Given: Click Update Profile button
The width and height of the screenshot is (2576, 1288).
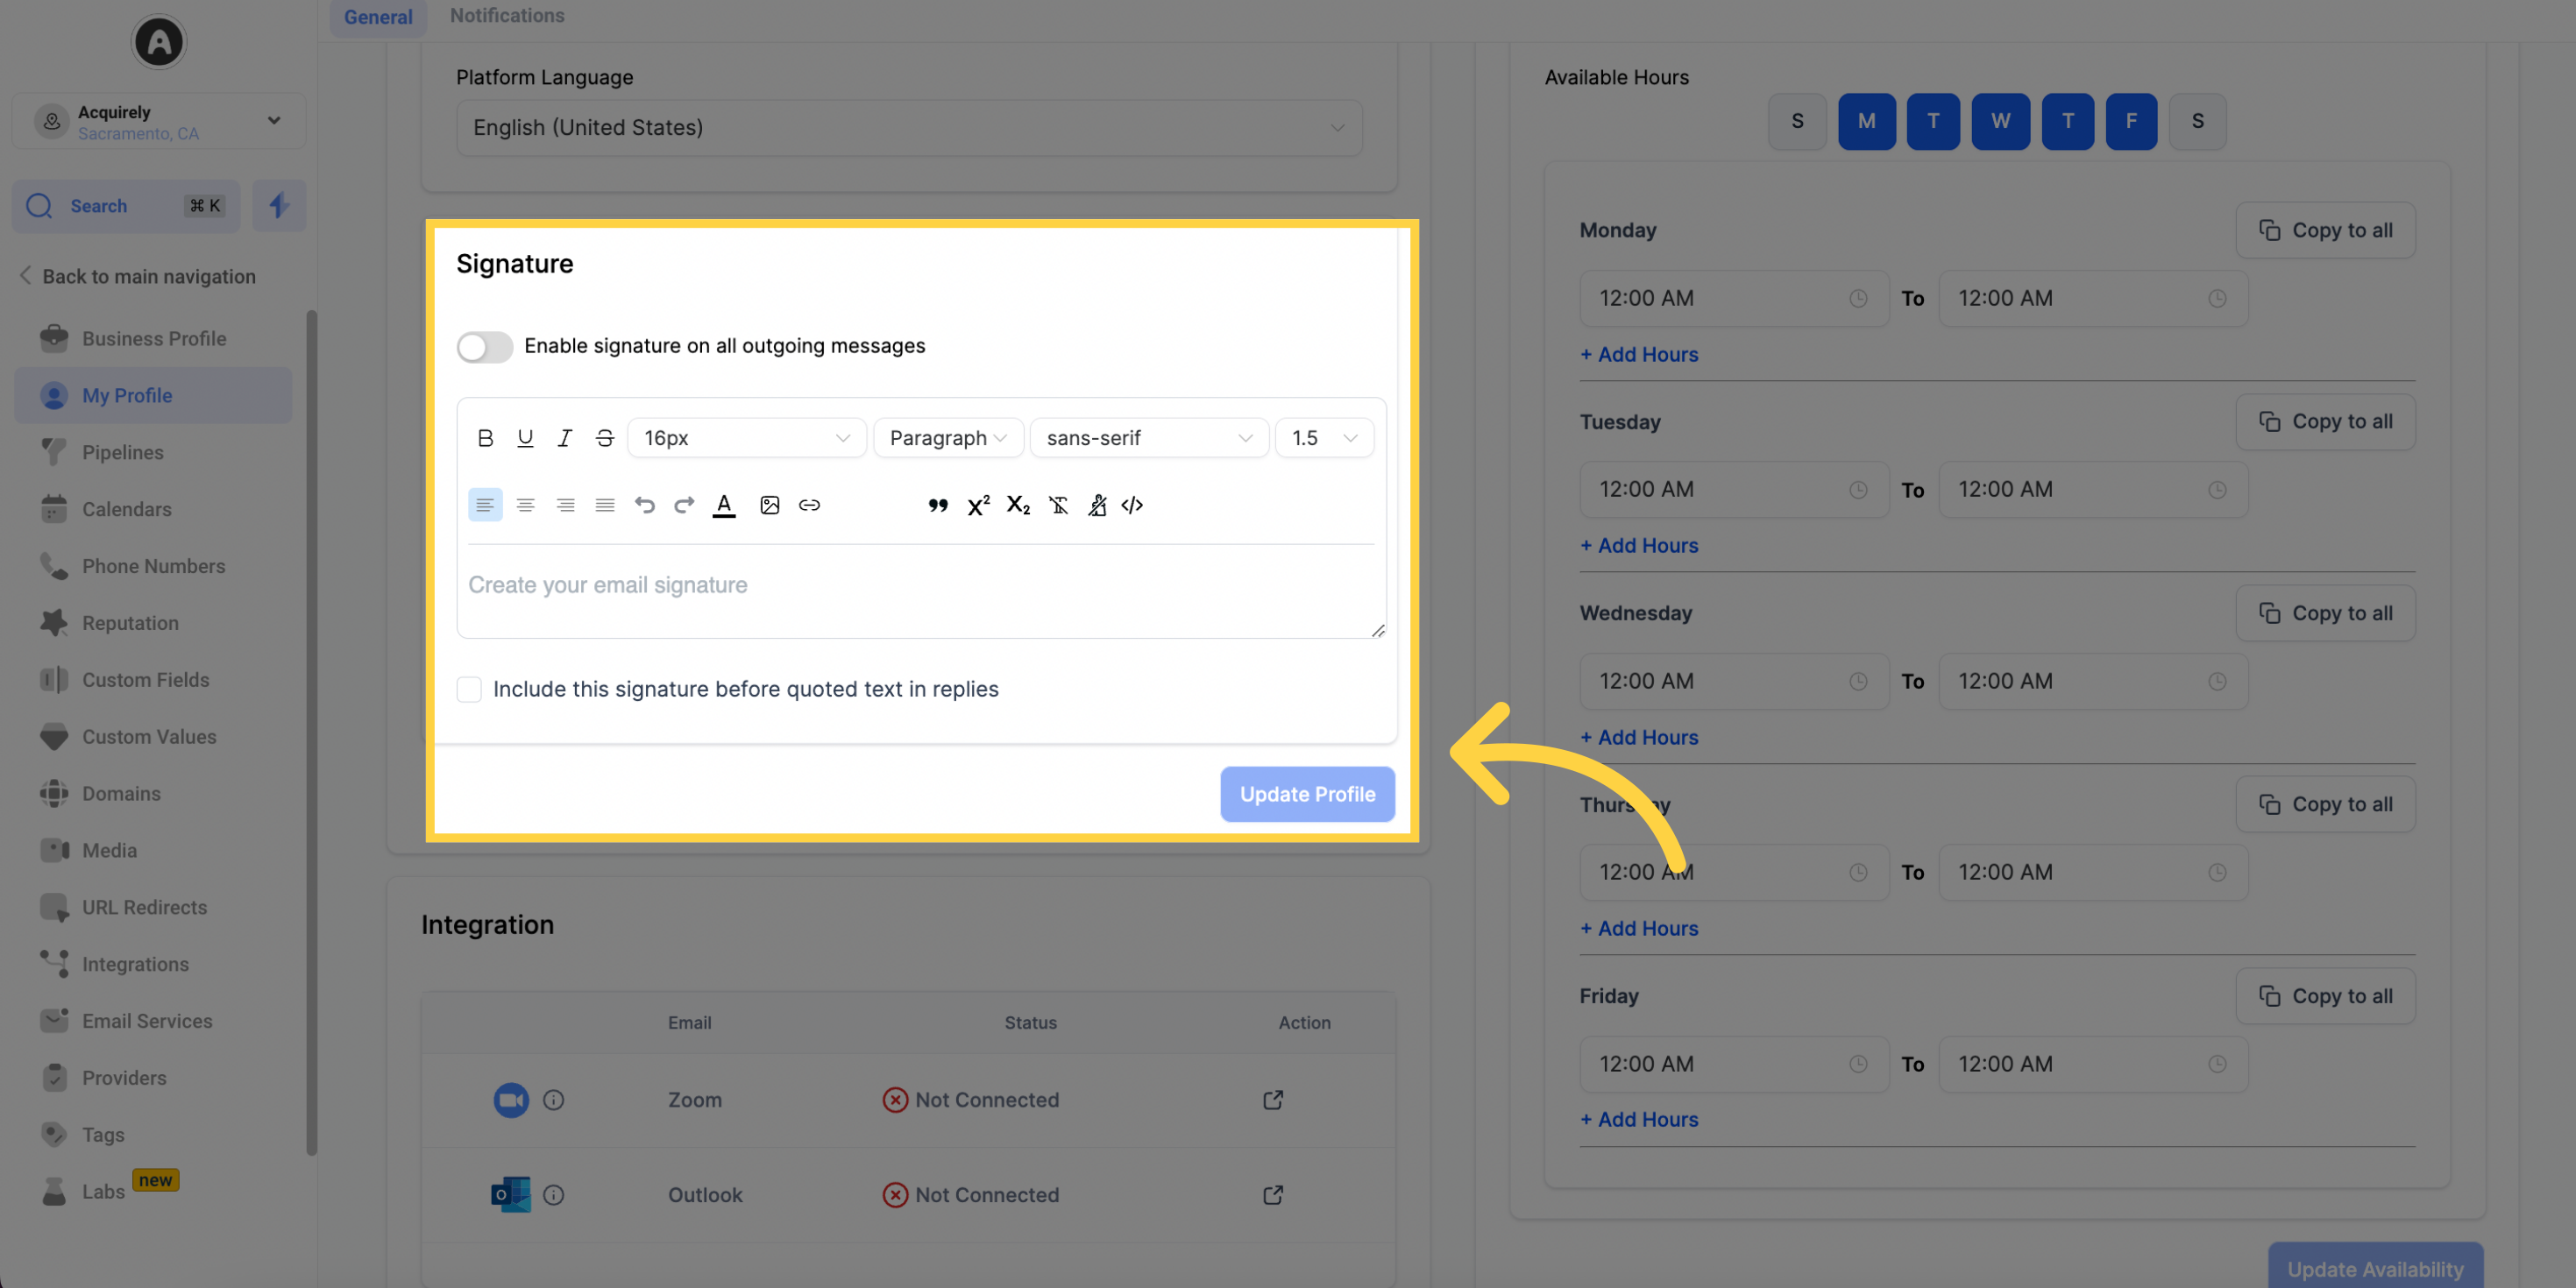Looking at the screenshot, I should coord(1308,794).
